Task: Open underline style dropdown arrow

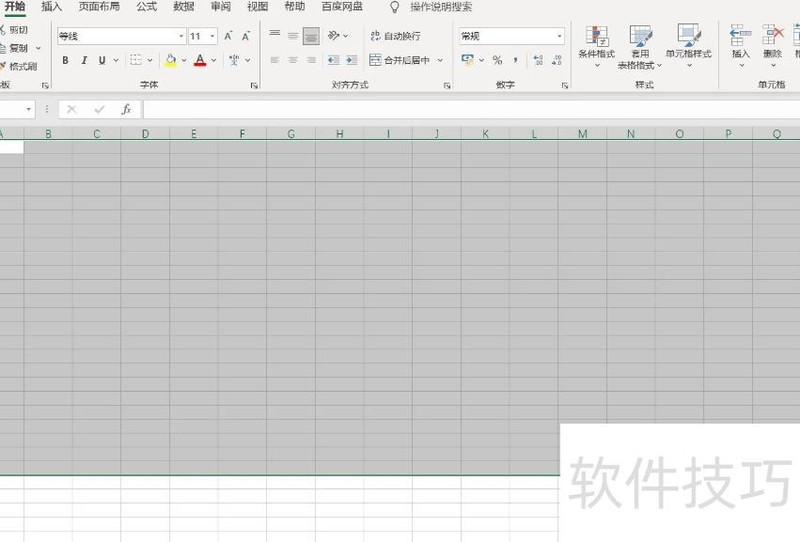Action: tap(116, 60)
